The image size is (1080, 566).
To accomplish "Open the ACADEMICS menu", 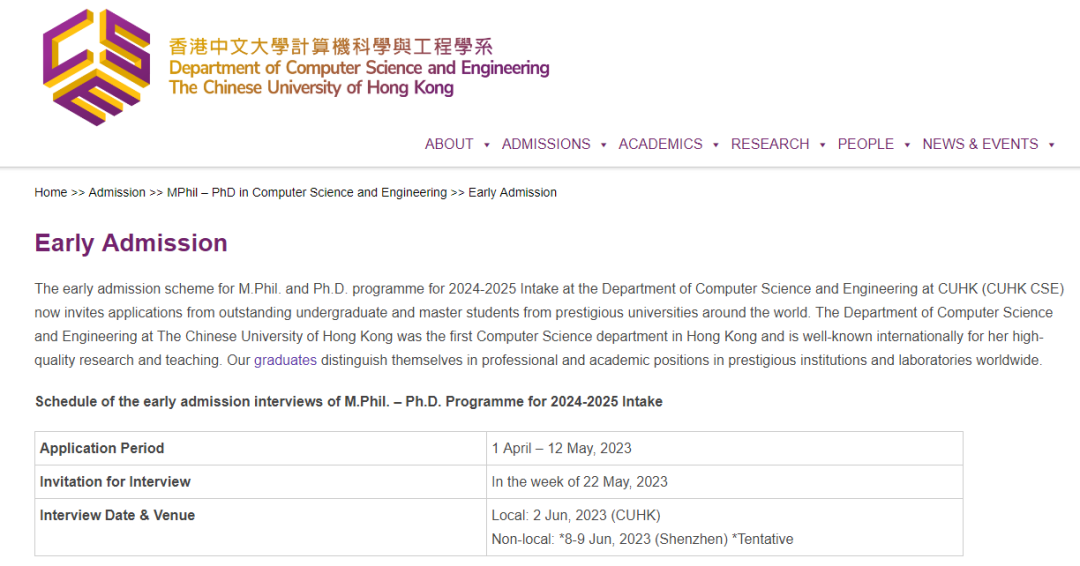I will coord(660,144).
